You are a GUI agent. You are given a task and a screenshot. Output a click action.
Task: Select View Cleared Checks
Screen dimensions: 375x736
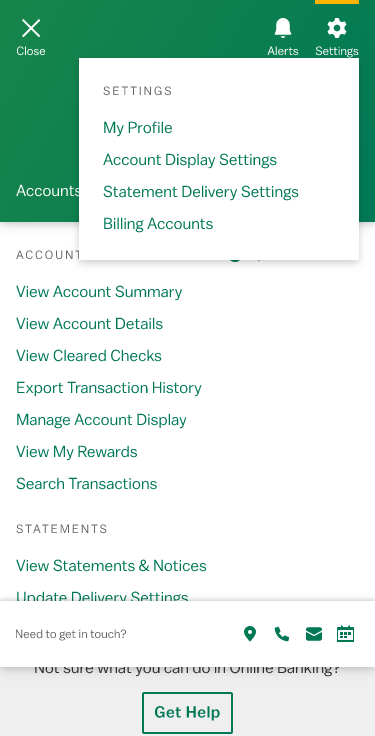tap(89, 355)
